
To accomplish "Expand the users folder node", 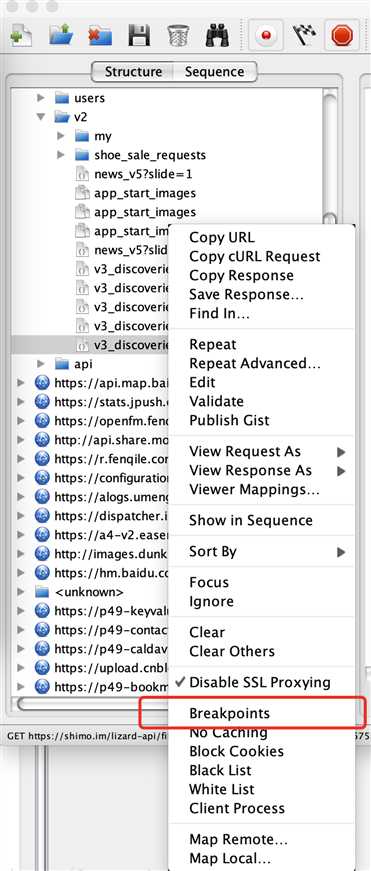I will (41, 98).
